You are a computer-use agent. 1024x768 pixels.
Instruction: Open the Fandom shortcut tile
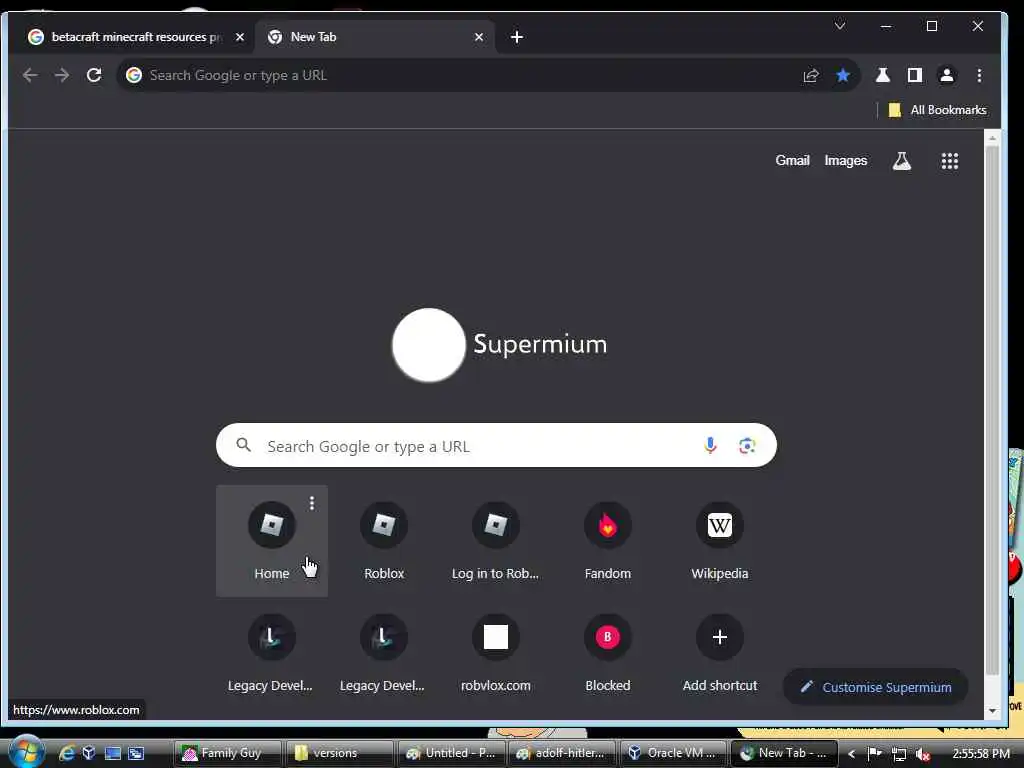click(607, 541)
